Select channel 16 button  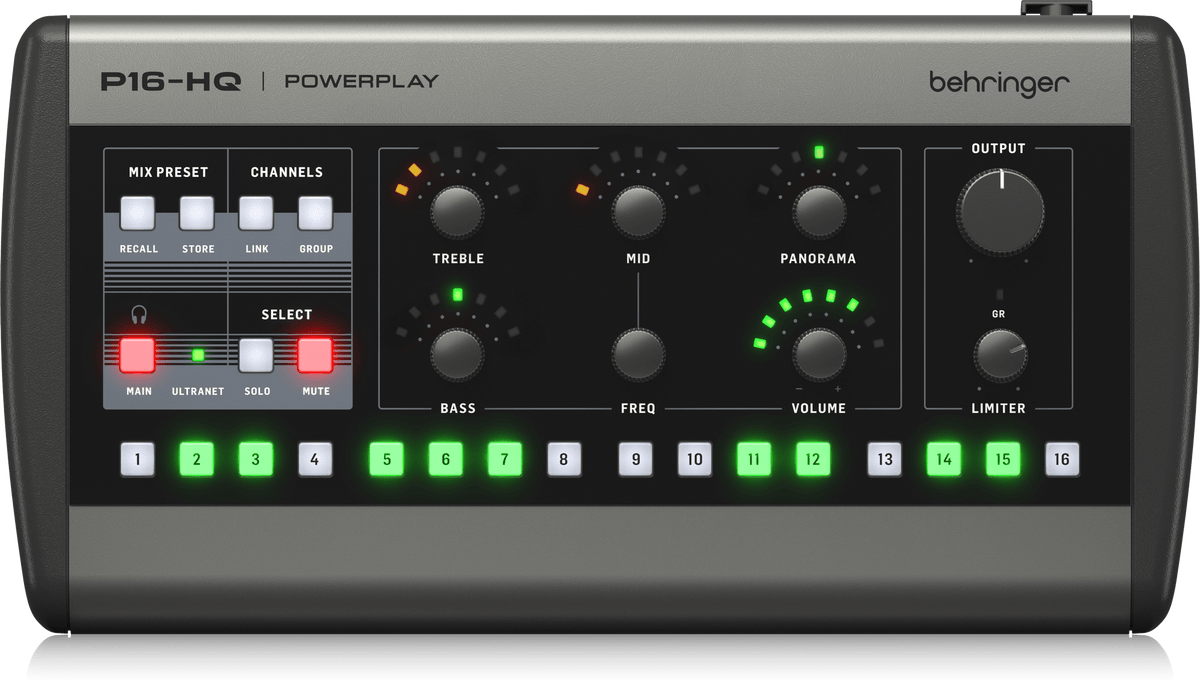tap(1062, 460)
